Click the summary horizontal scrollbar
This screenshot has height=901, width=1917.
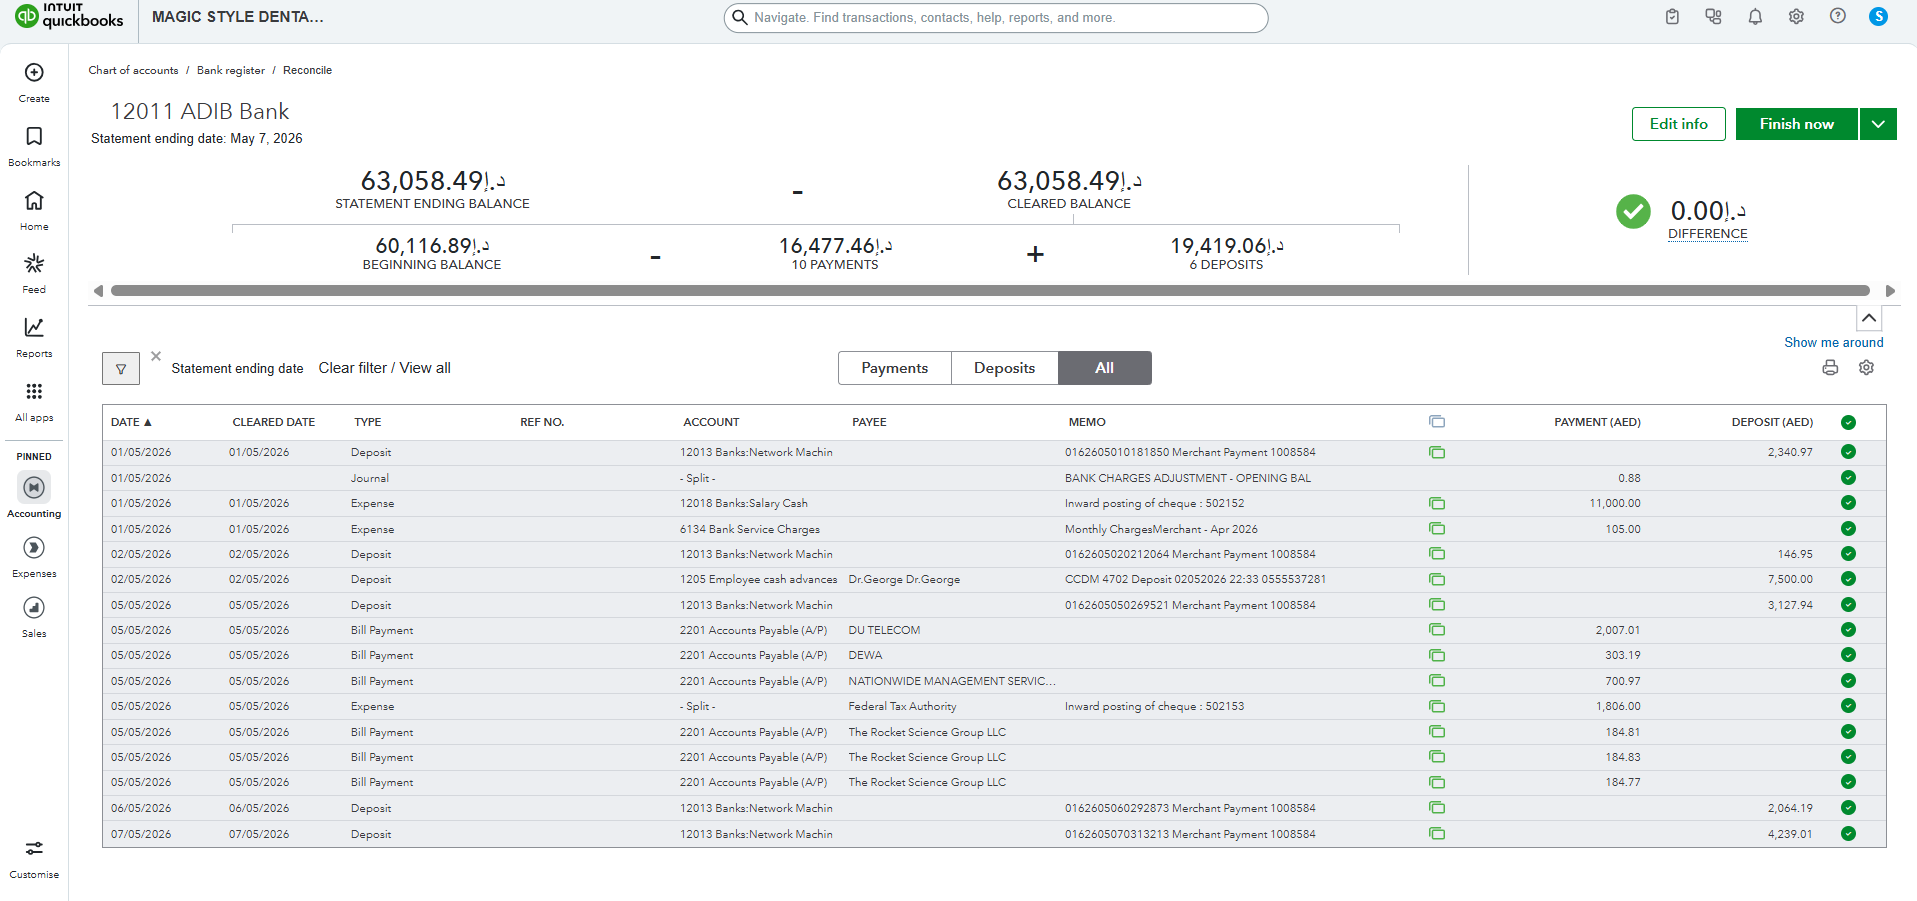(x=990, y=291)
